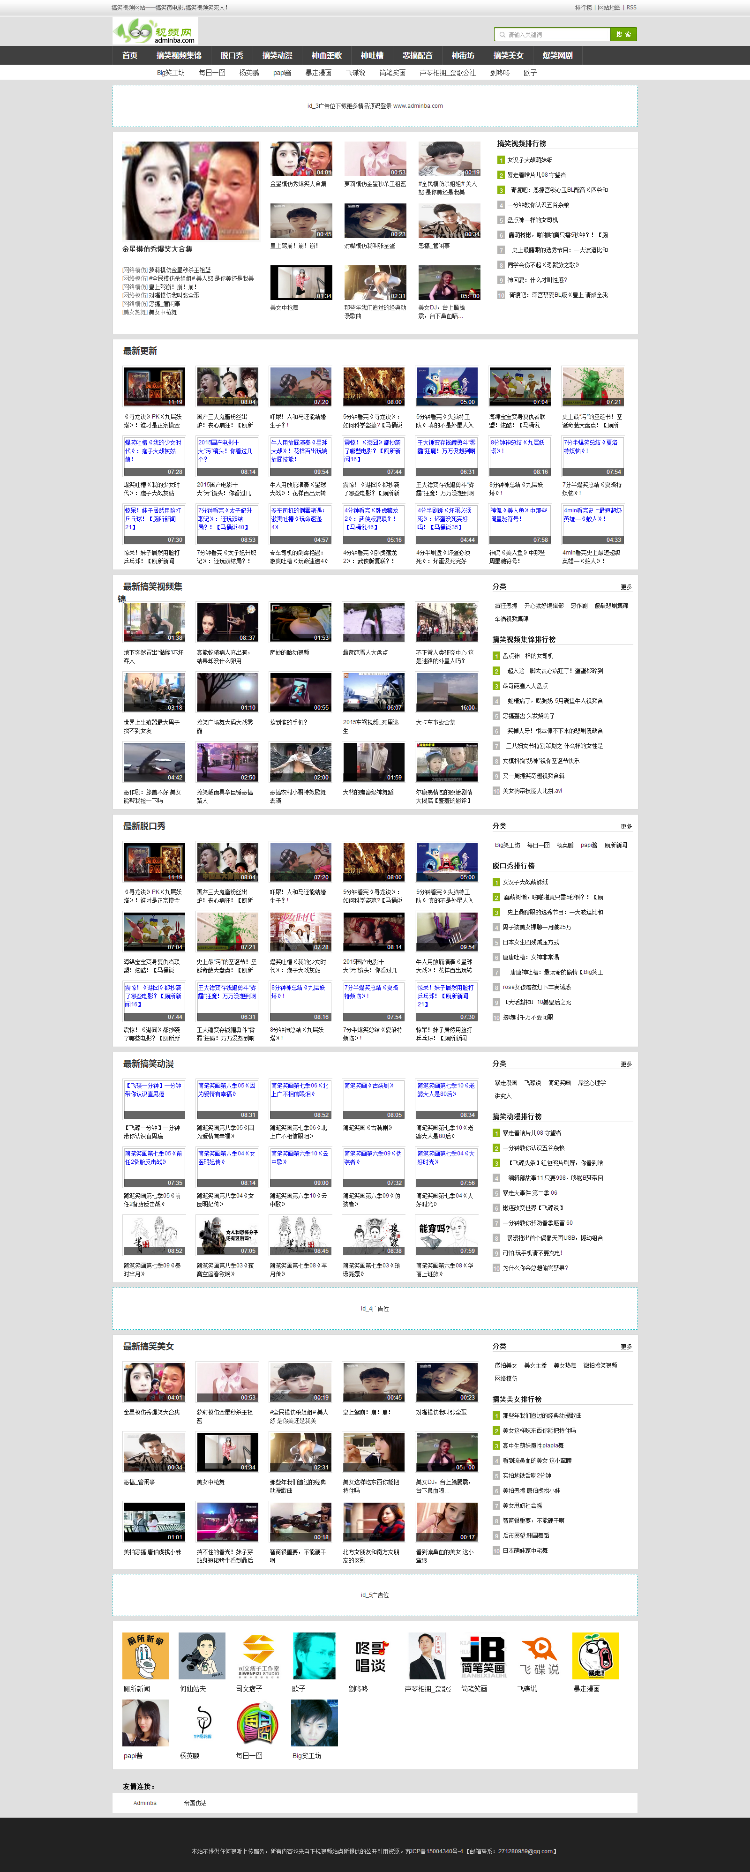Play the 能背吗? comic thumbnail under 最新搞笑动漫
The width and height of the screenshot is (750, 1872).
point(447,1236)
